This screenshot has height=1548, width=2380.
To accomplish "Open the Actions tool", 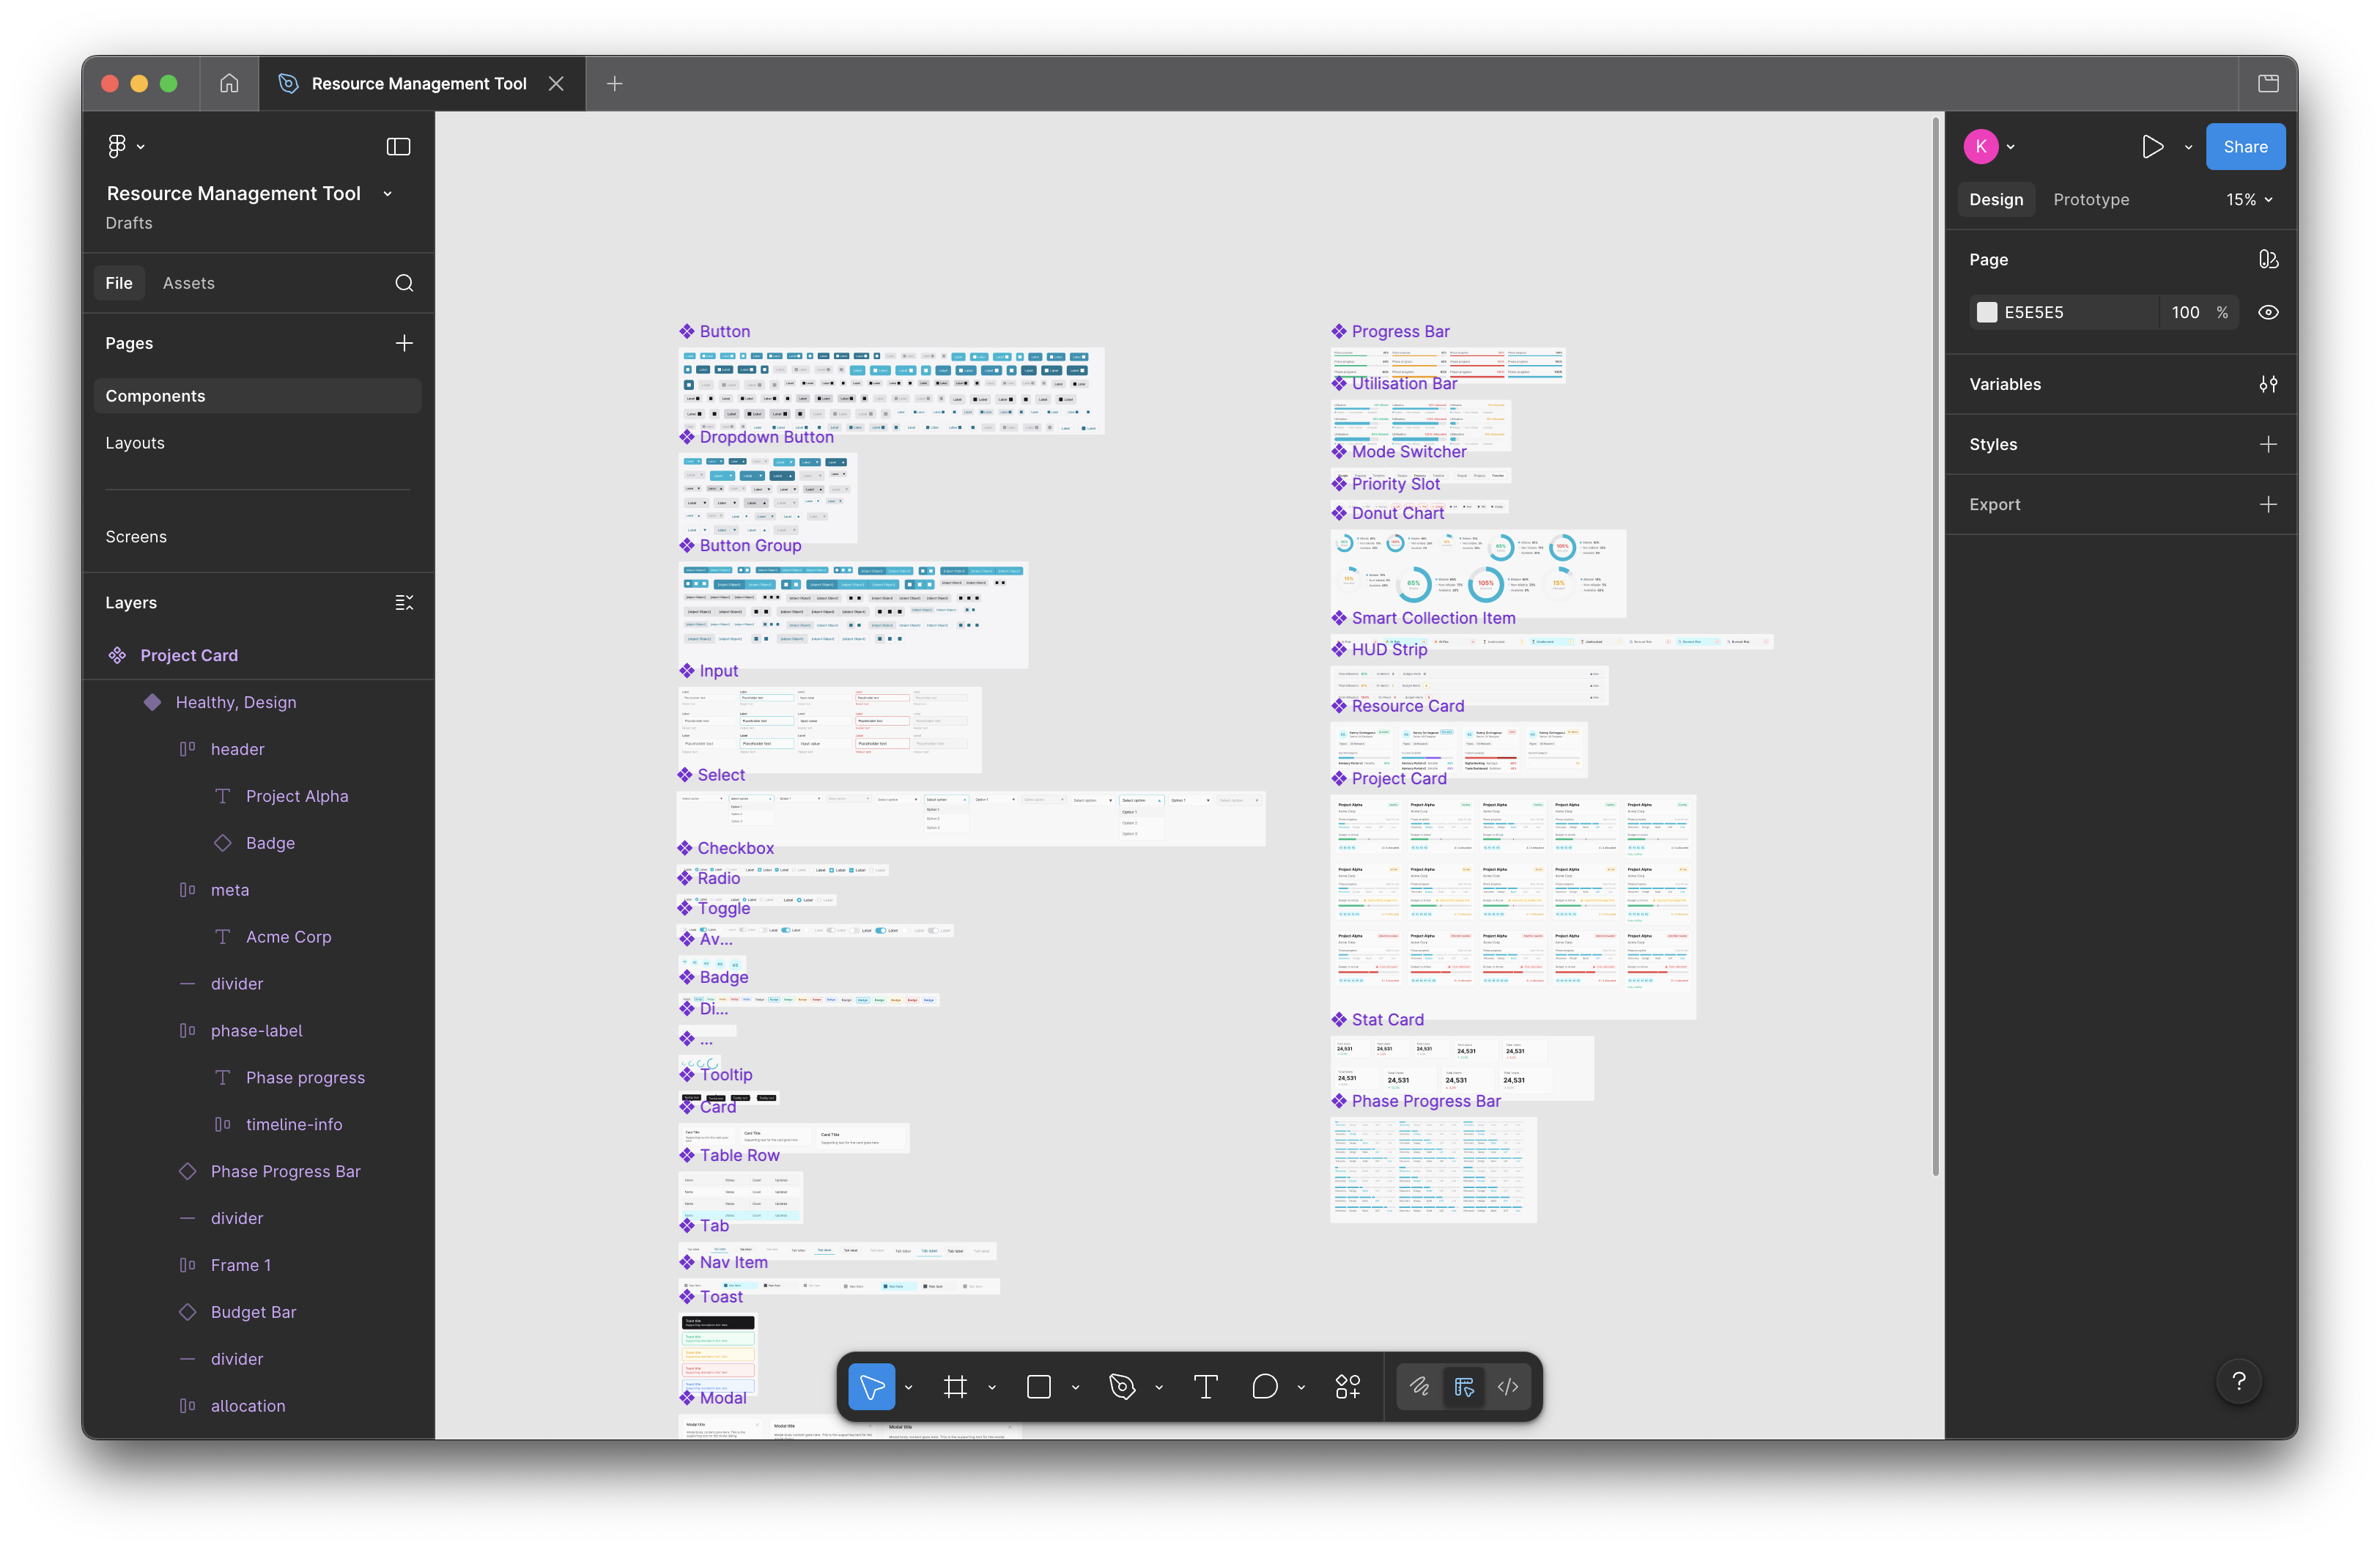I will point(1348,1386).
